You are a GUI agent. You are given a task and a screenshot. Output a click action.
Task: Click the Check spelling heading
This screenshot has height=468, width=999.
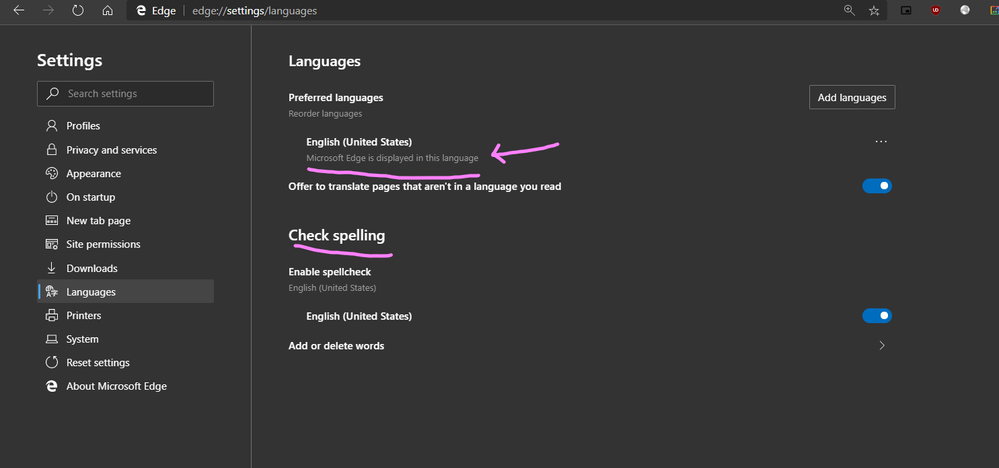point(336,236)
